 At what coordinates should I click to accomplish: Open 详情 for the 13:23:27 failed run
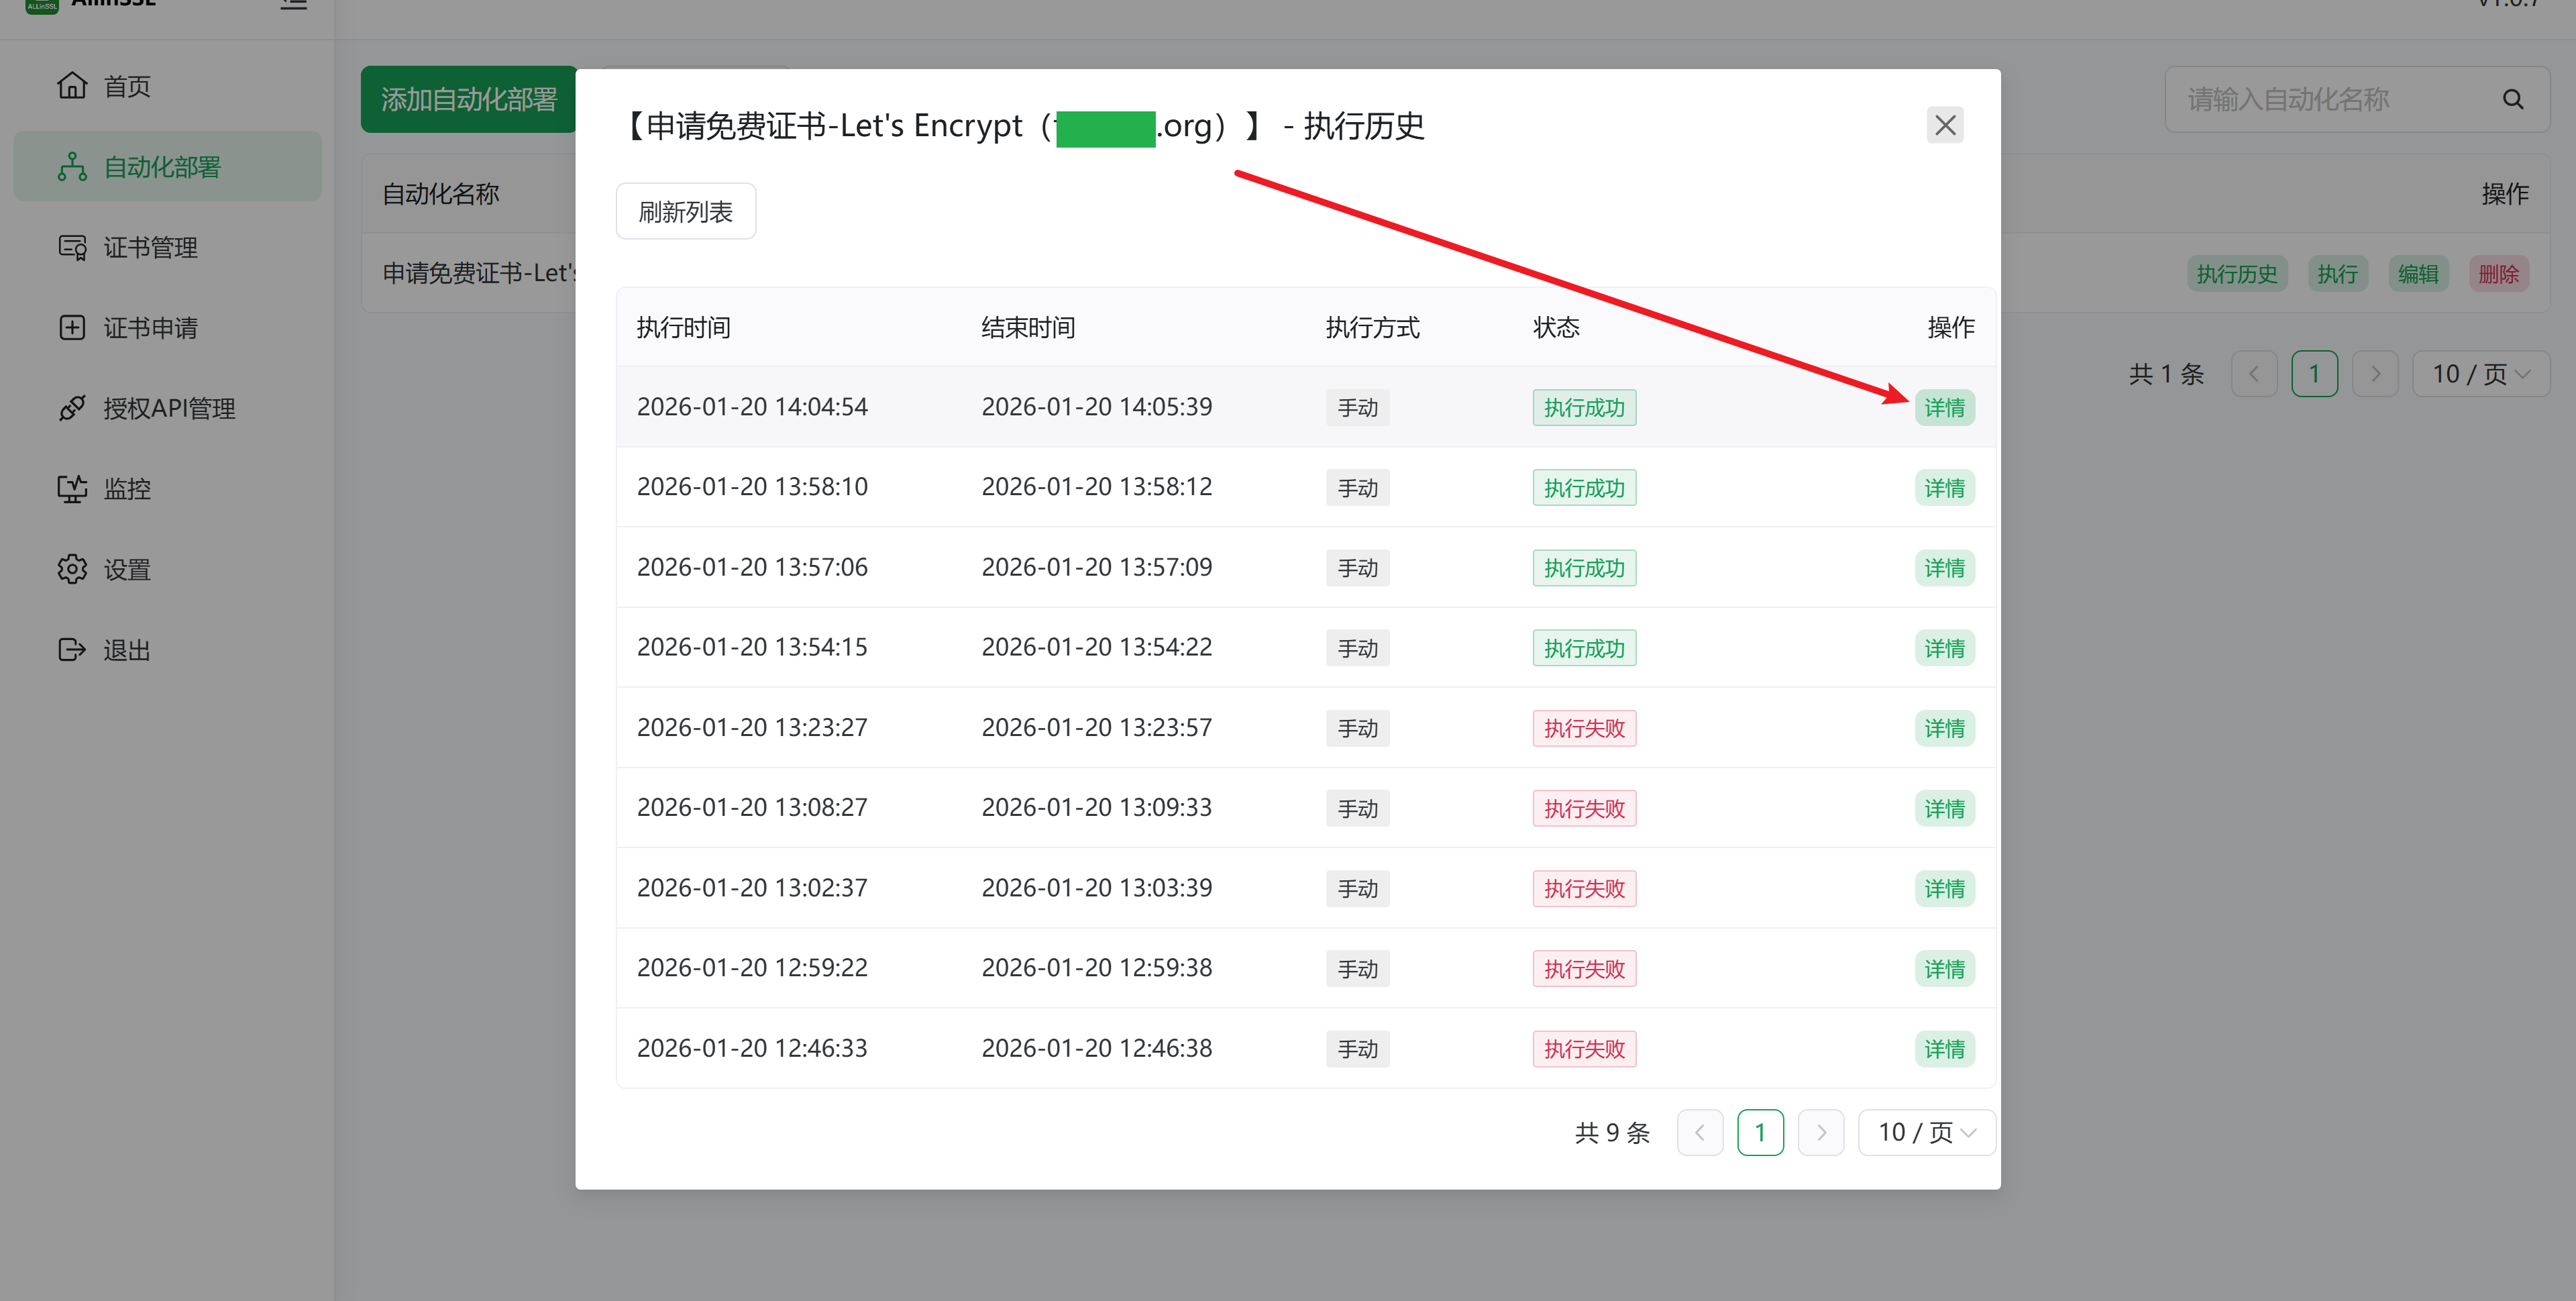point(1944,728)
